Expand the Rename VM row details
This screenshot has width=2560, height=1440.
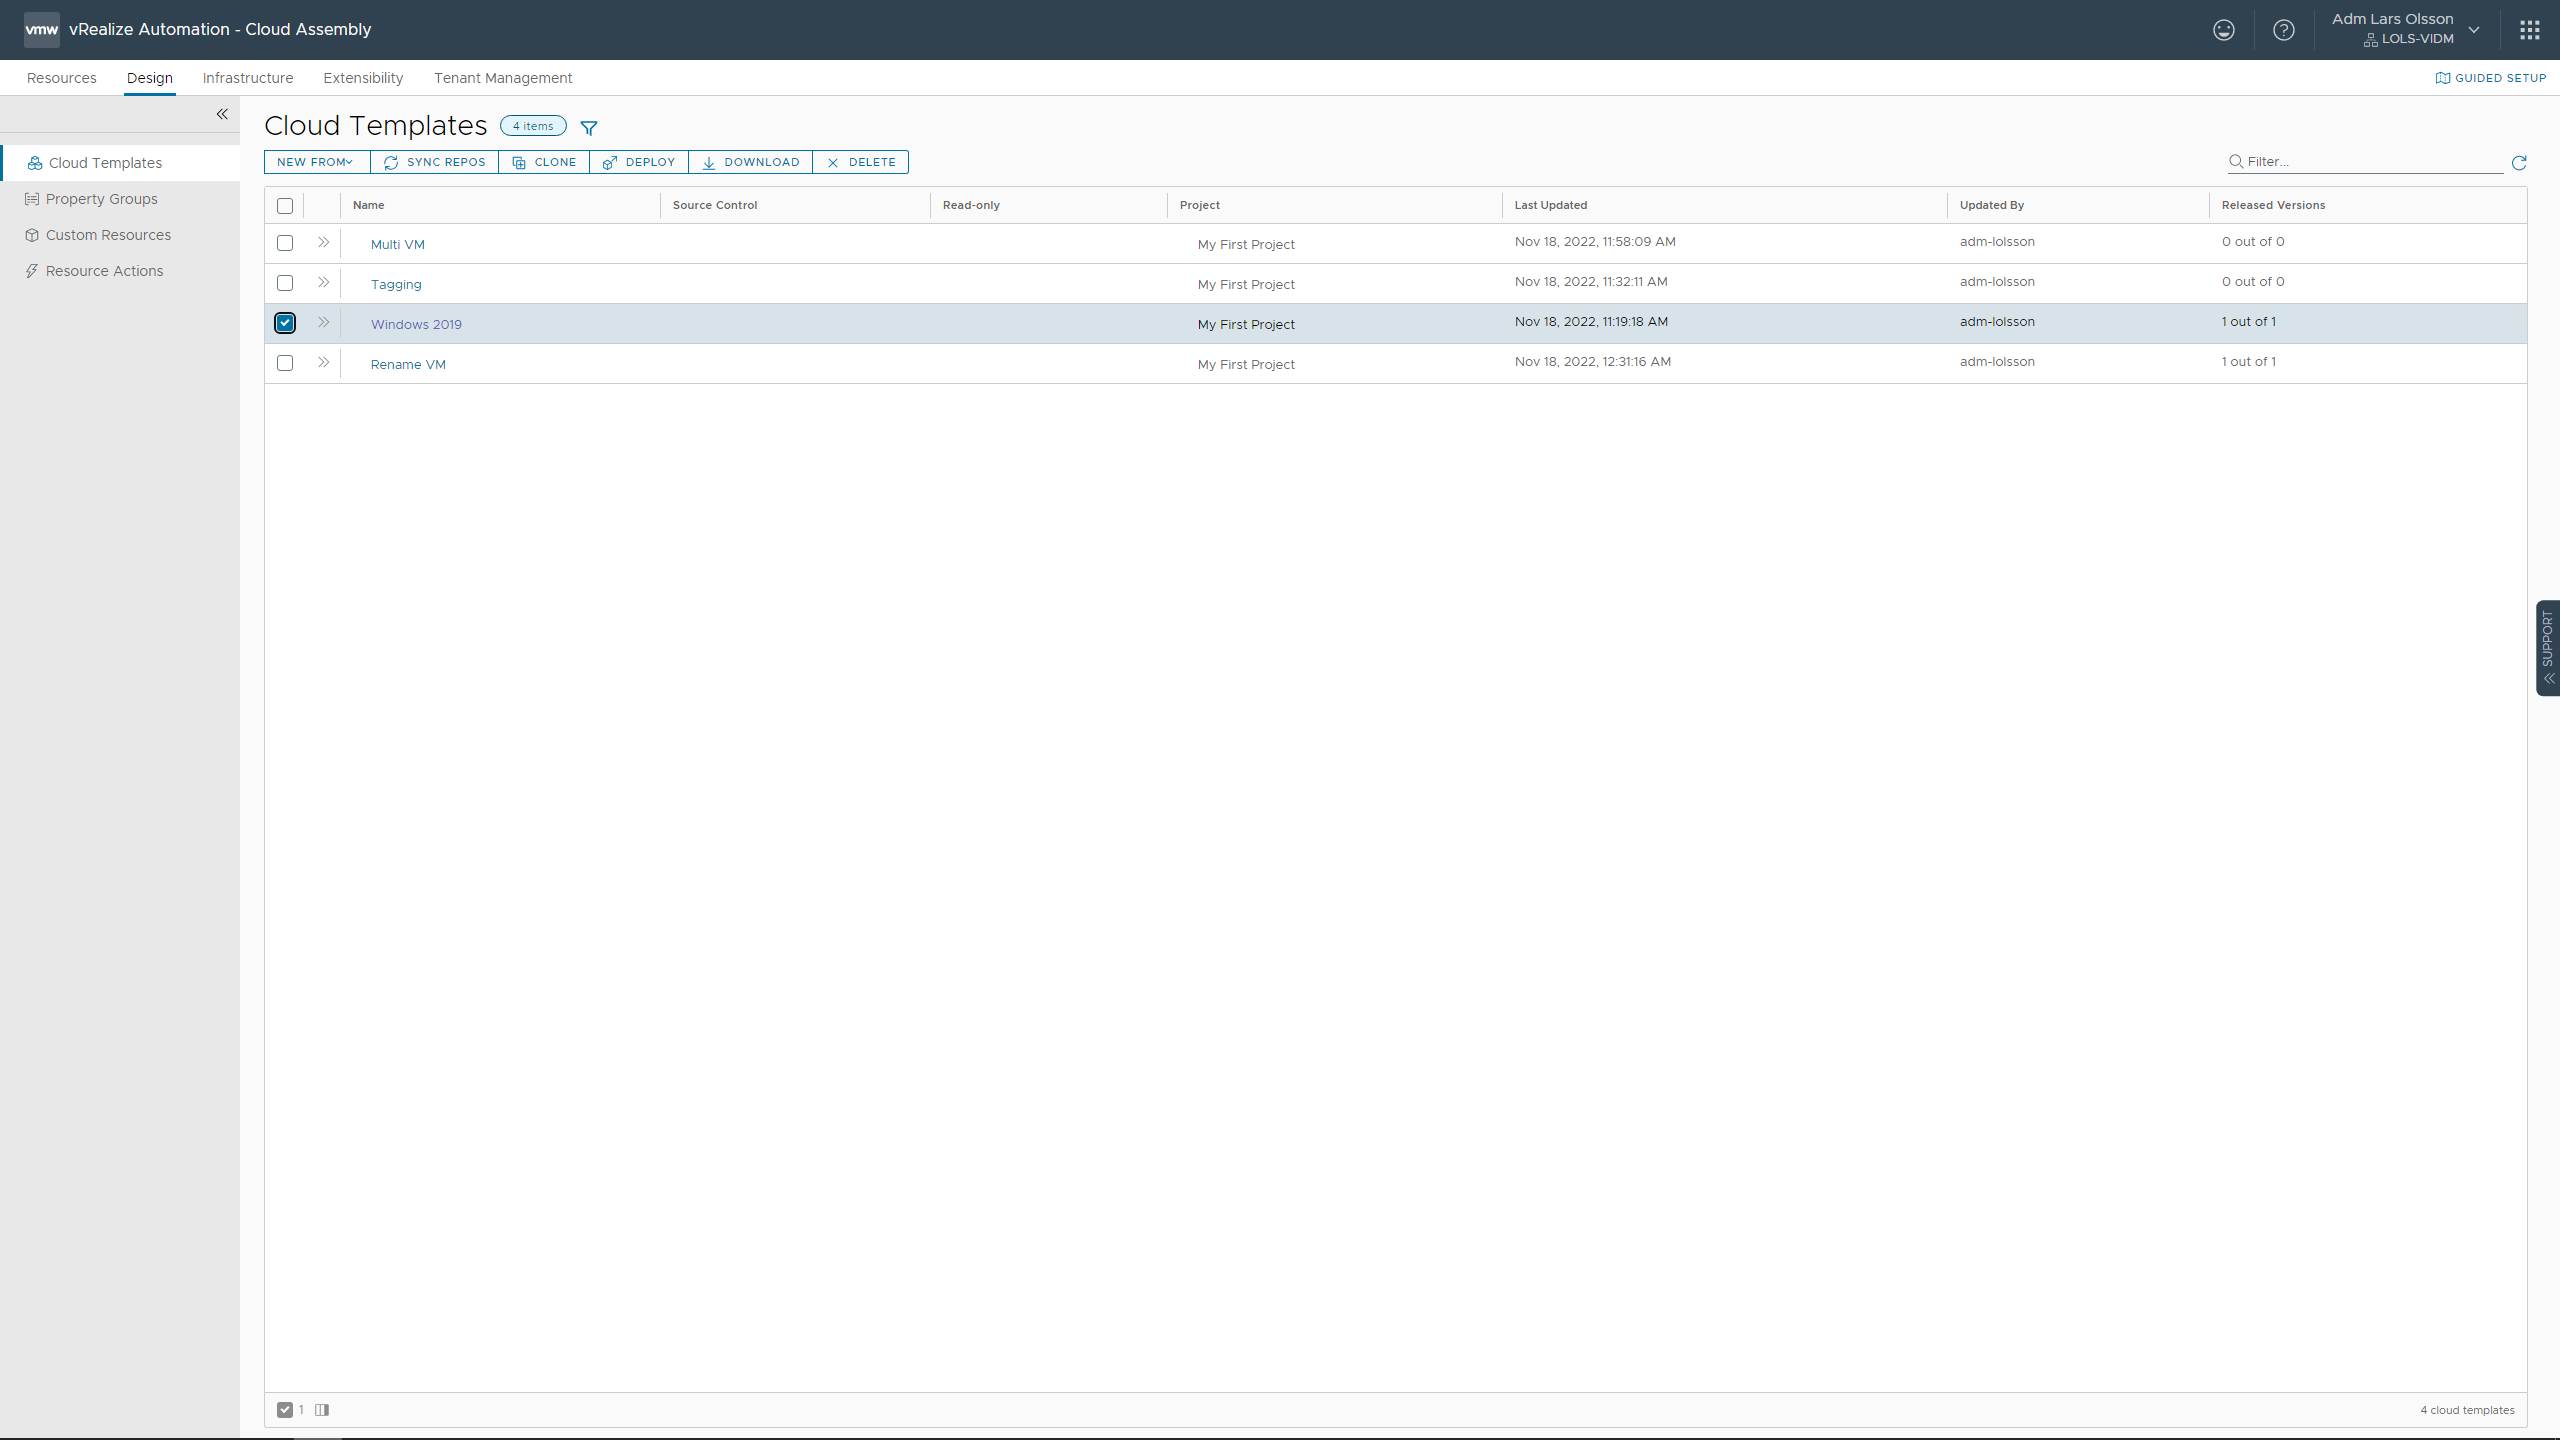tap(323, 363)
